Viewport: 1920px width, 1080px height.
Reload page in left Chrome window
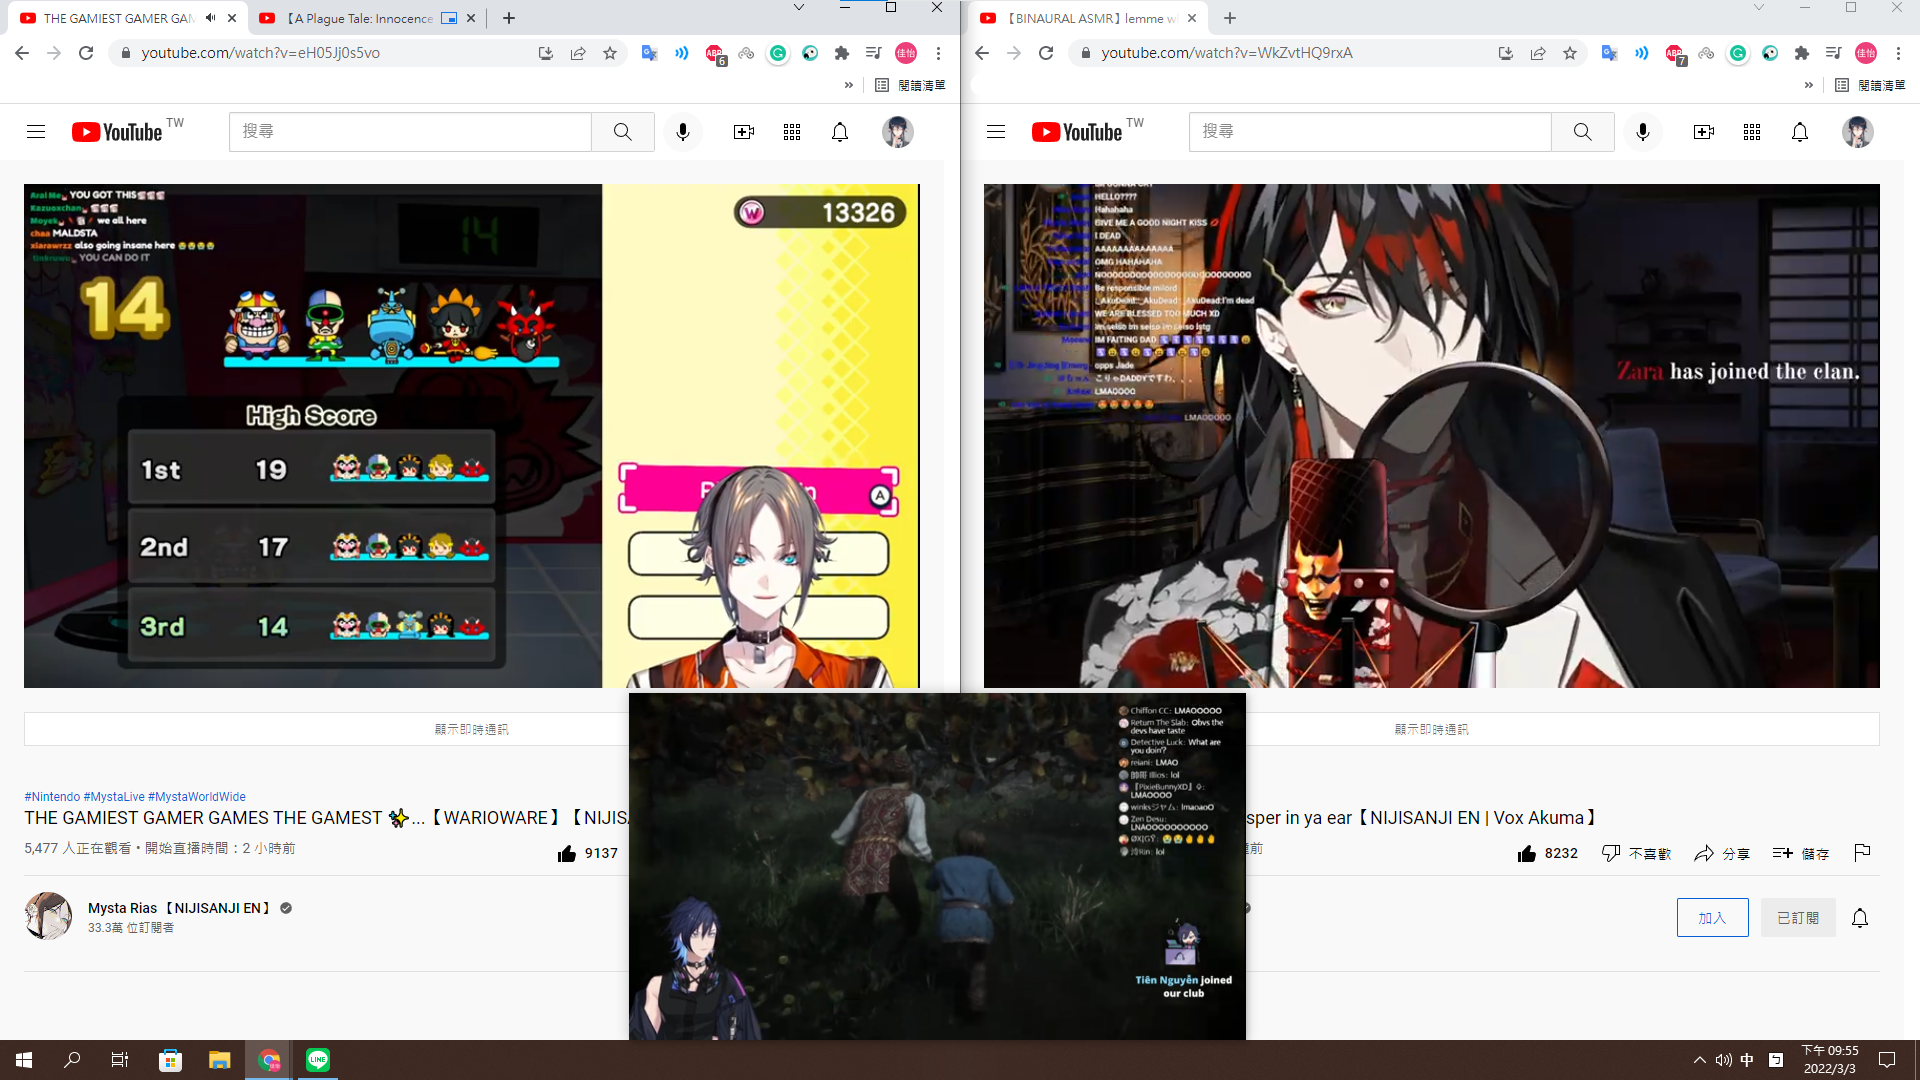pyautogui.click(x=86, y=53)
